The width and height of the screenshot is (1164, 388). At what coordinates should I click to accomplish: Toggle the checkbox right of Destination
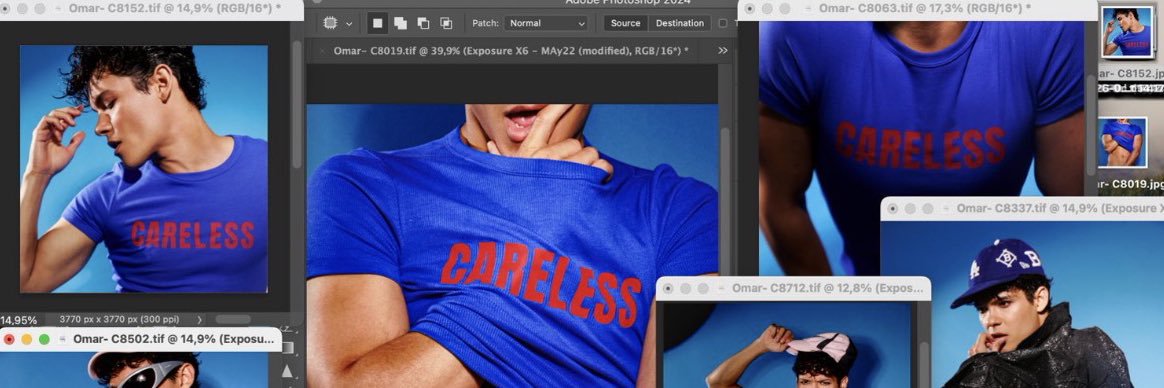[x=724, y=23]
